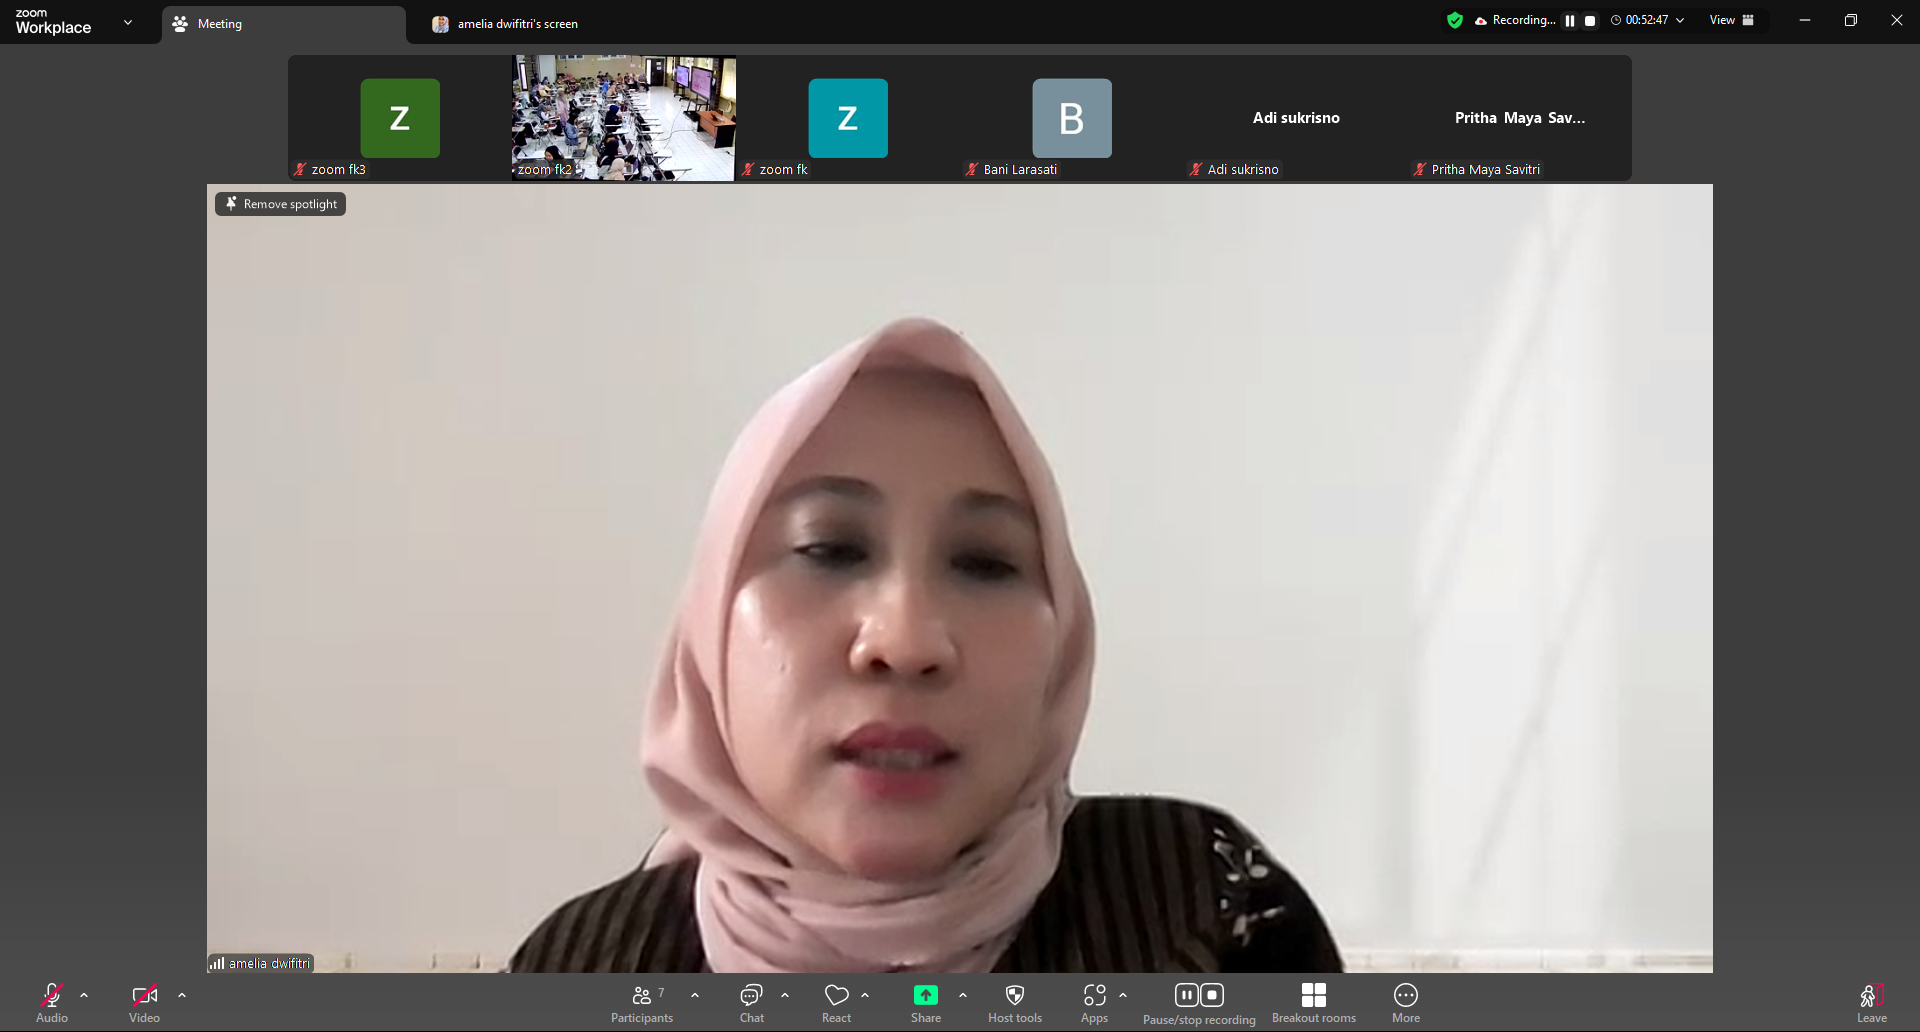This screenshot has width=1920, height=1032.
Task: Switch to the Meeting tab
Action: (x=284, y=24)
